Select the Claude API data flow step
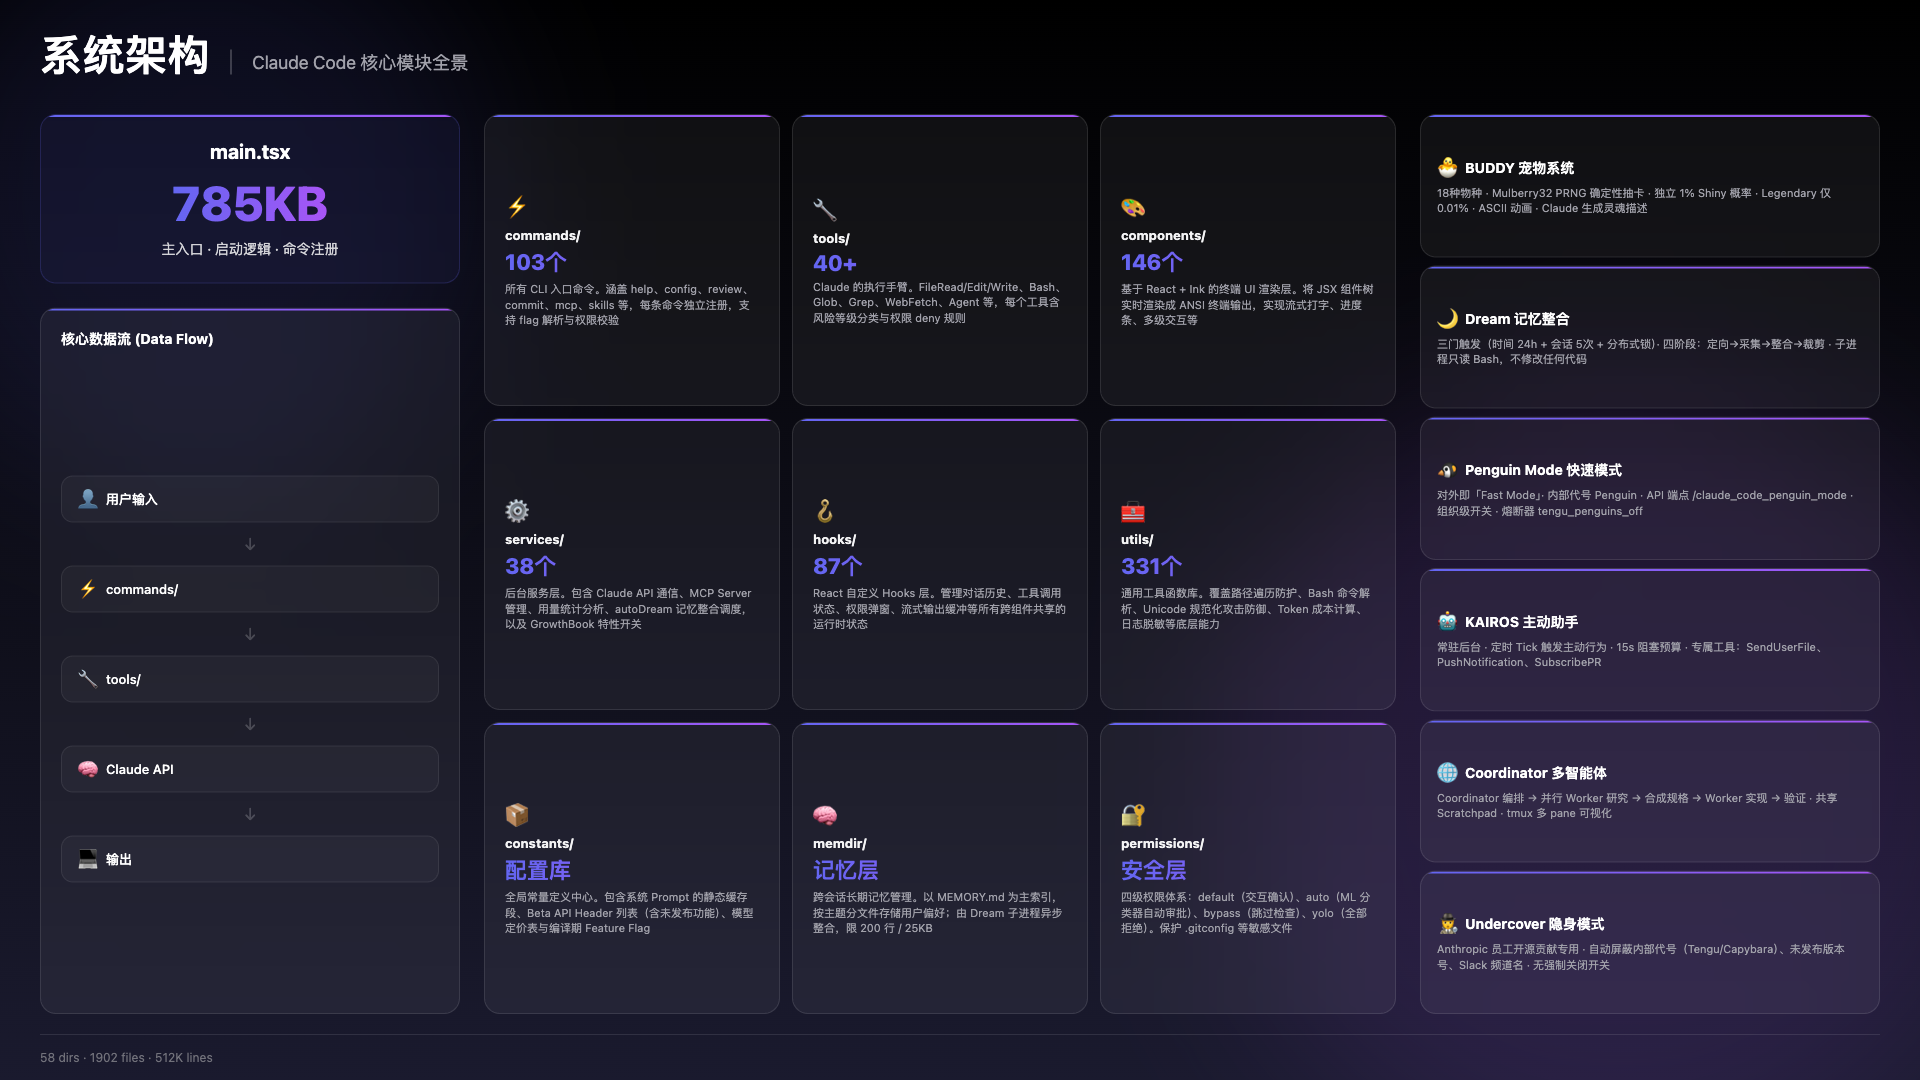This screenshot has width=1920, height=1080. 250,769
